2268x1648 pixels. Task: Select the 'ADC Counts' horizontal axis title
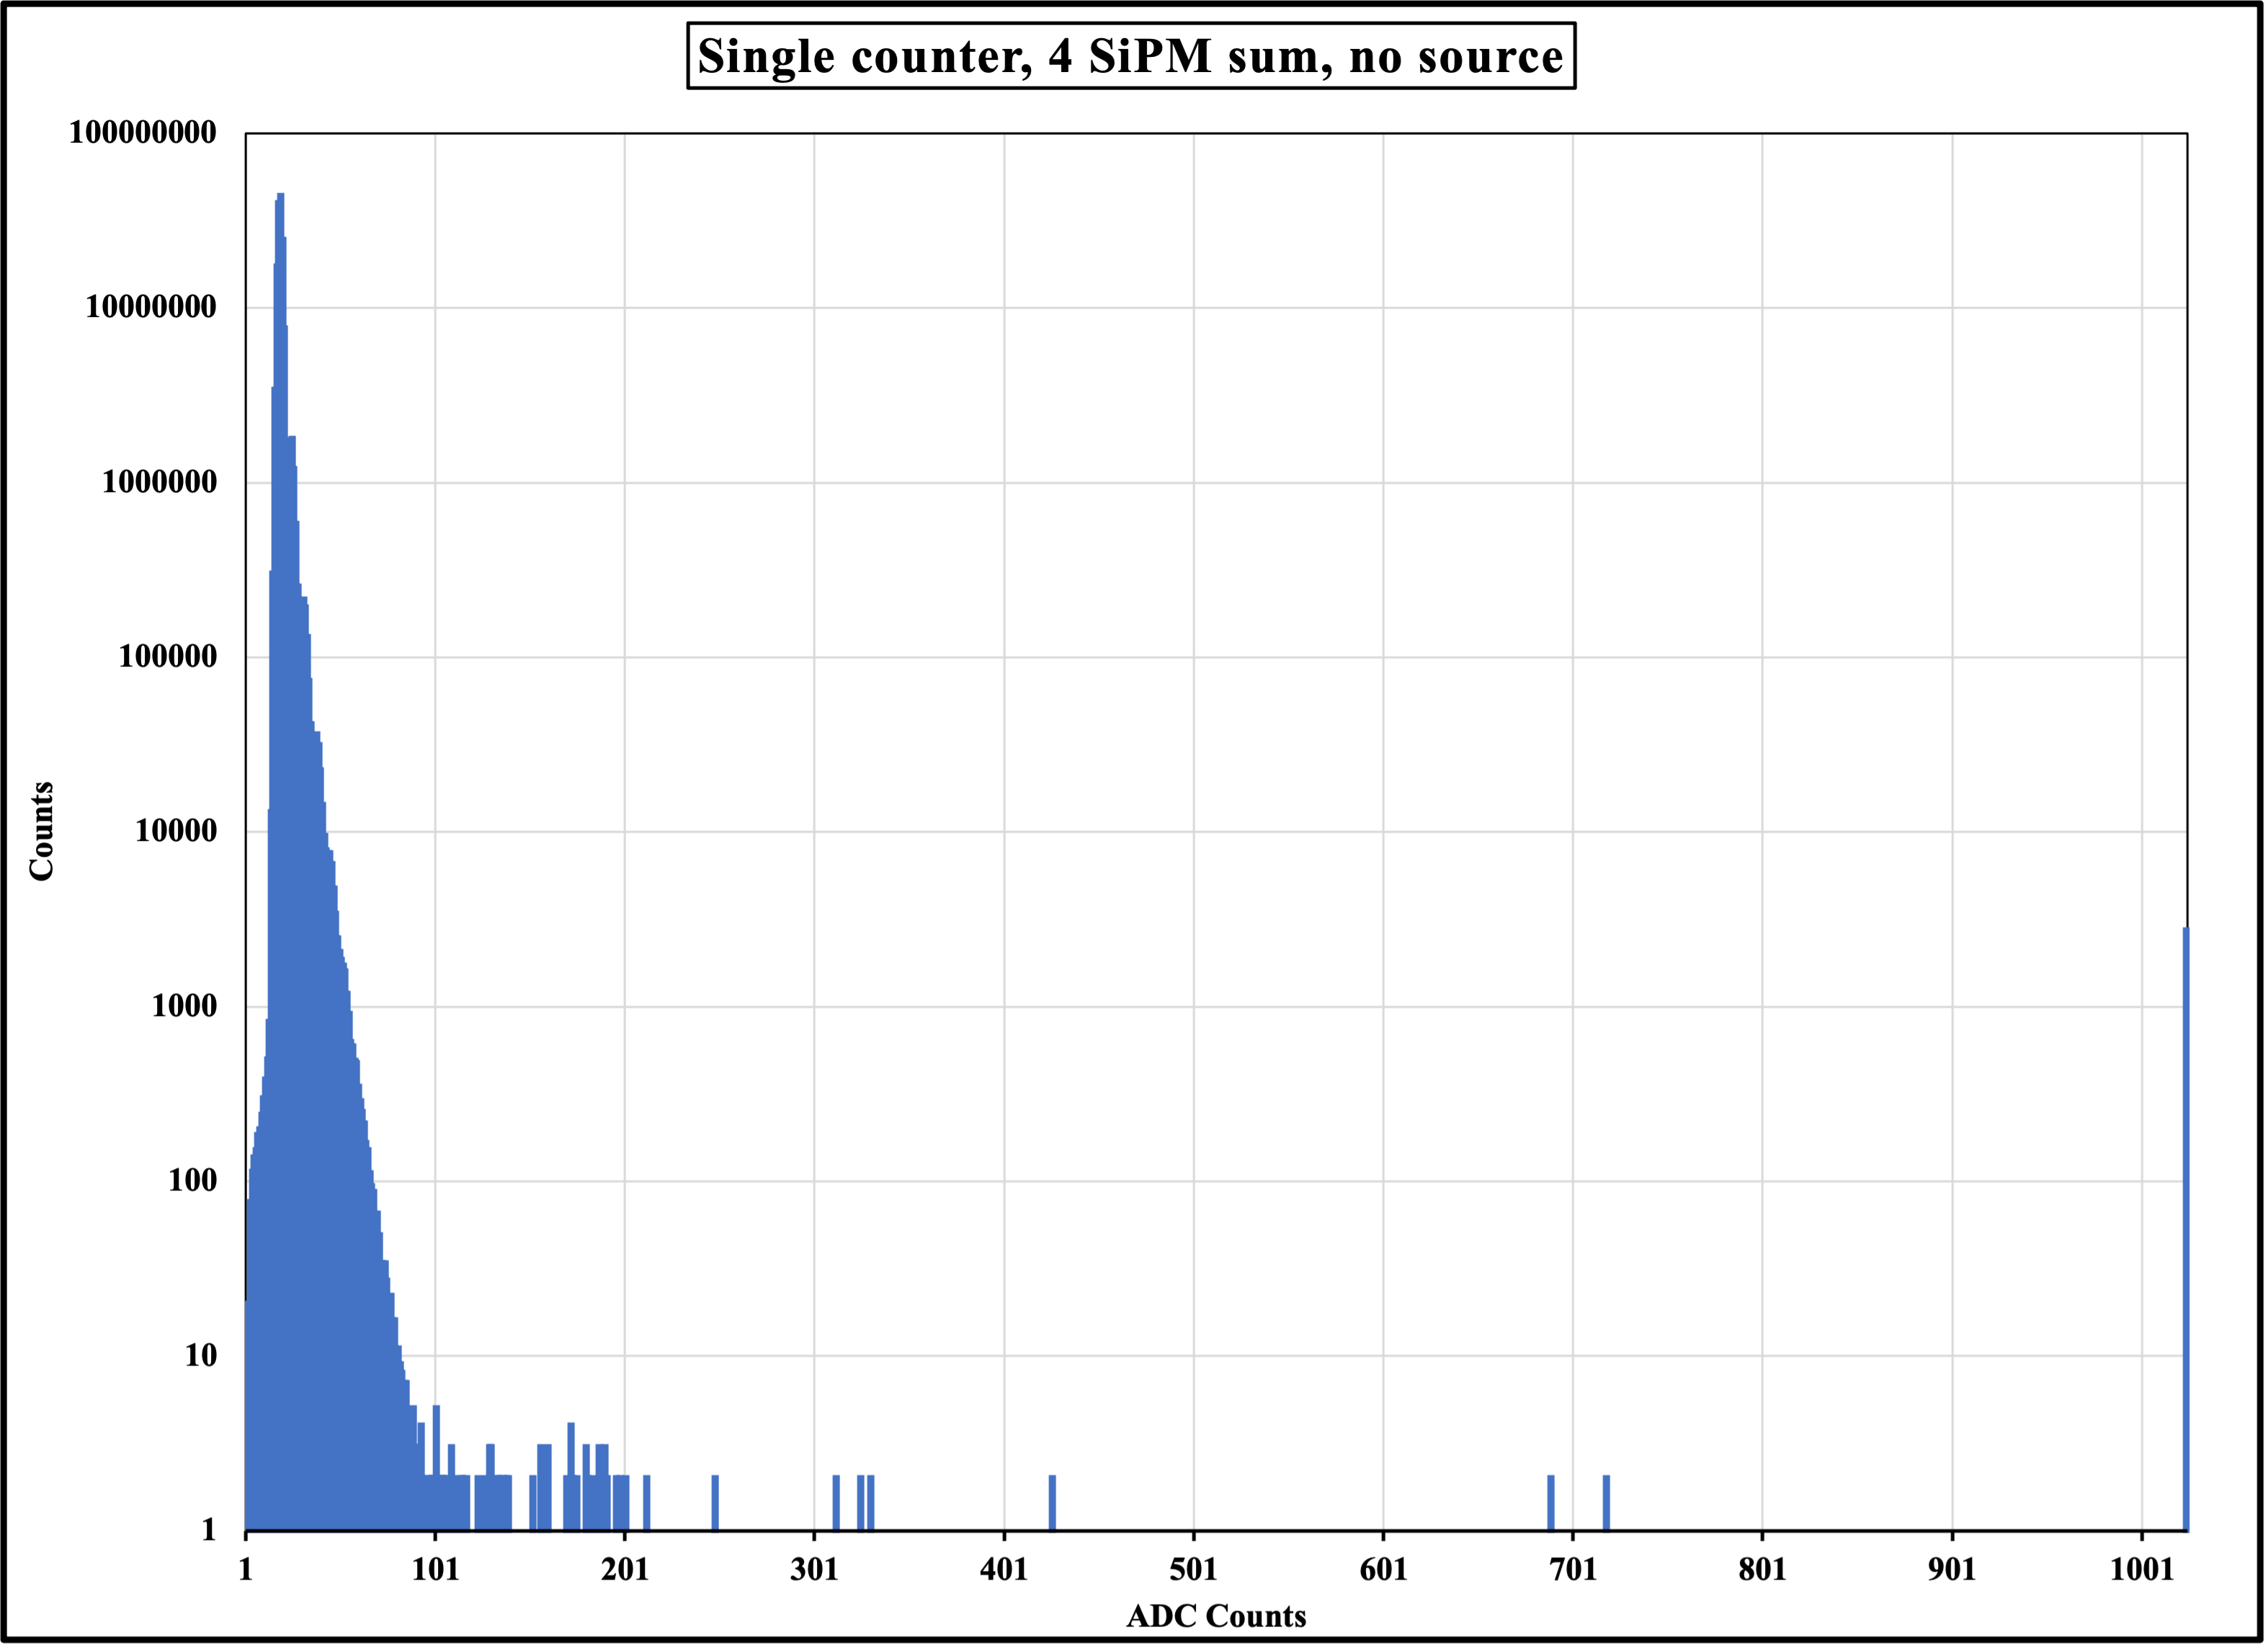(1216, 1616)
